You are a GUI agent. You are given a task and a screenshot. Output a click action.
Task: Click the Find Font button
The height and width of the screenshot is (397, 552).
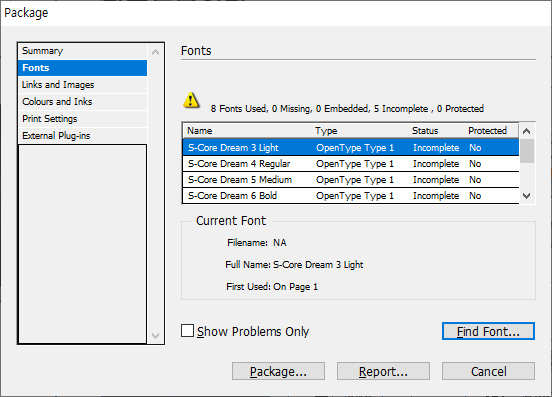[488, 331]
